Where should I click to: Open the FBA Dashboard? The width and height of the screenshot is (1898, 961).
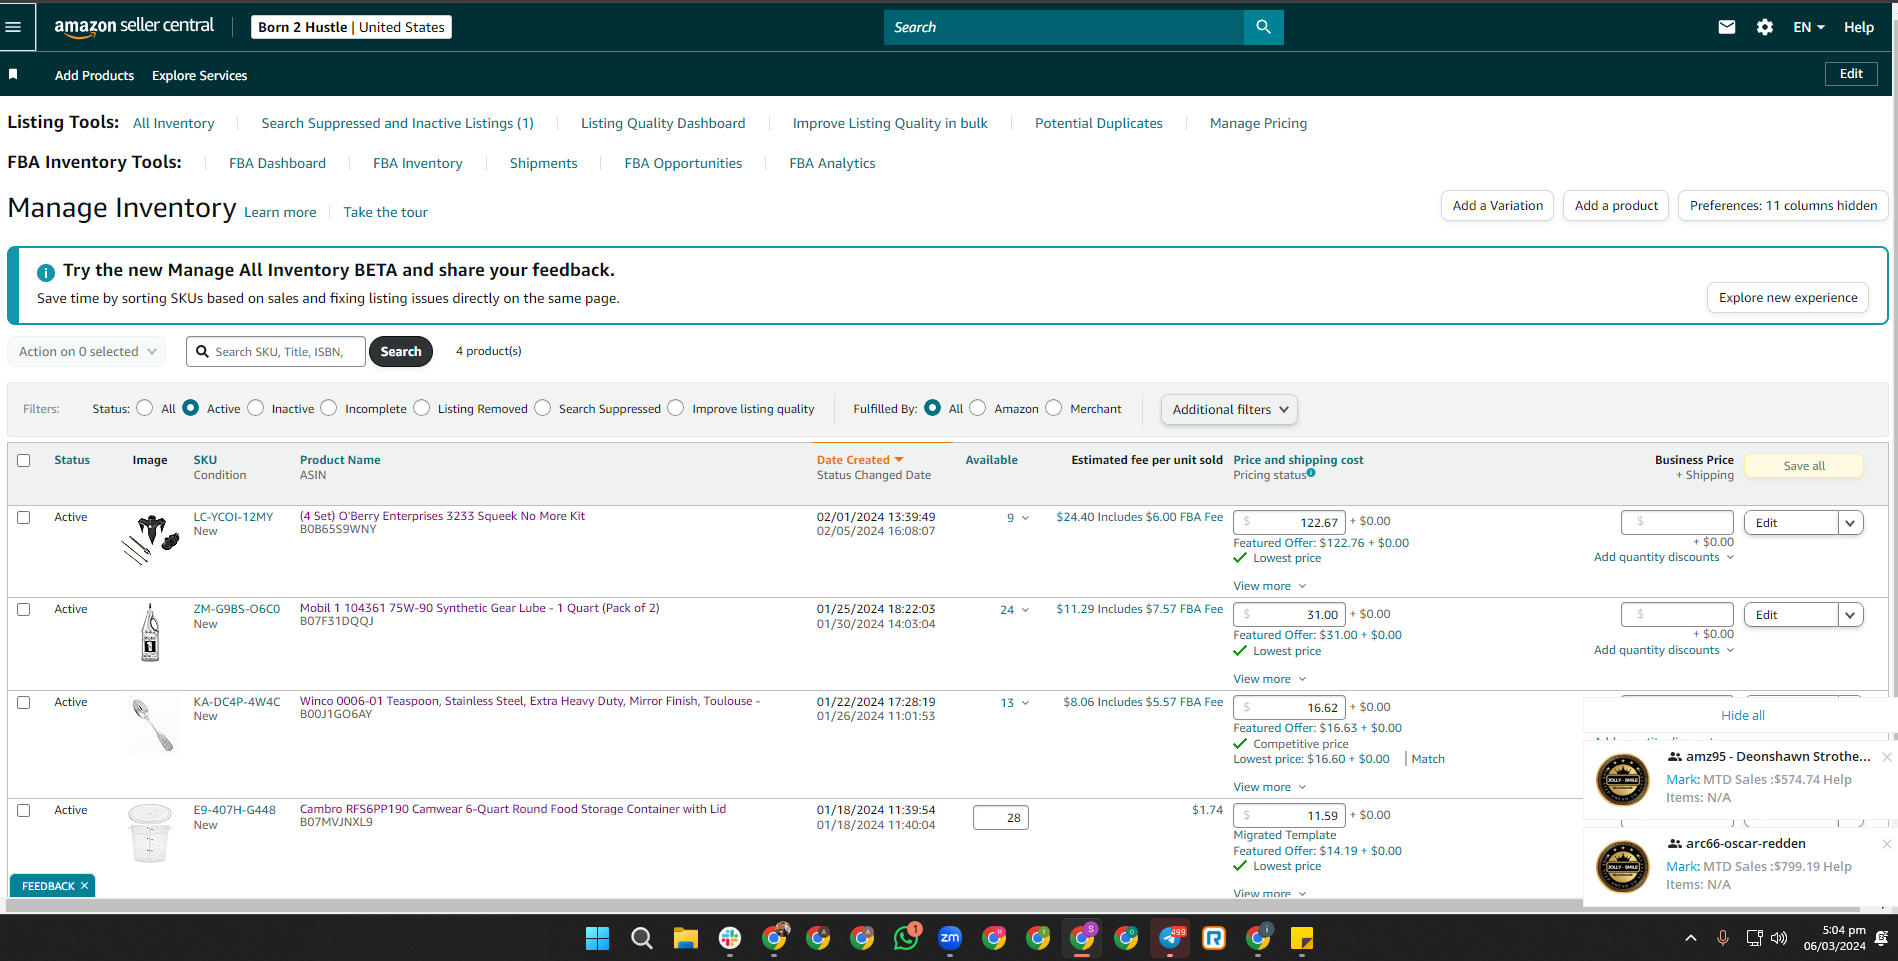tap(277, 163)
